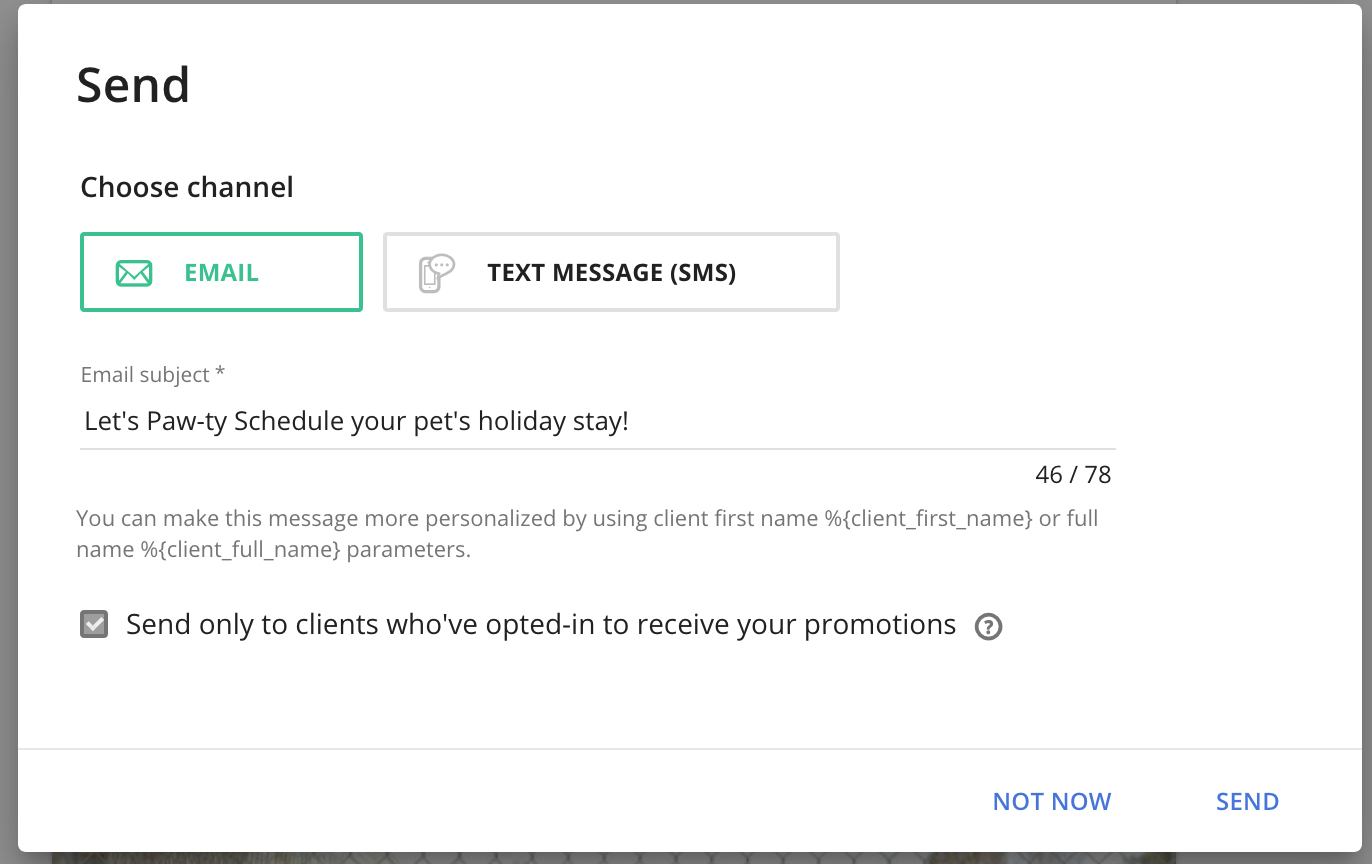1372x864 pixels.
Task: Click the SEND button
Action: click(x=1247, y=802)
